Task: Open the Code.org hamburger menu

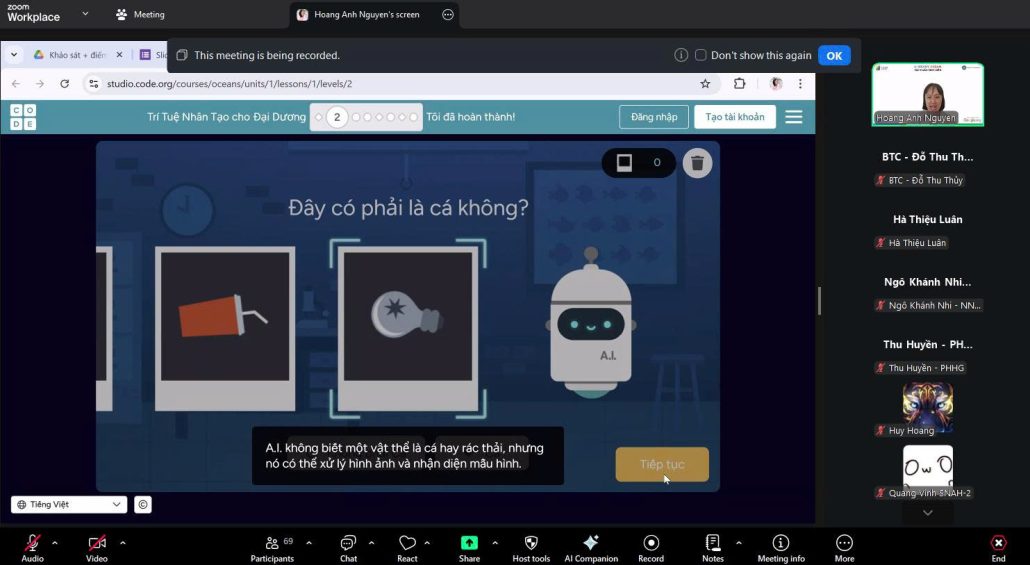Action: click(x=794, y=117)
